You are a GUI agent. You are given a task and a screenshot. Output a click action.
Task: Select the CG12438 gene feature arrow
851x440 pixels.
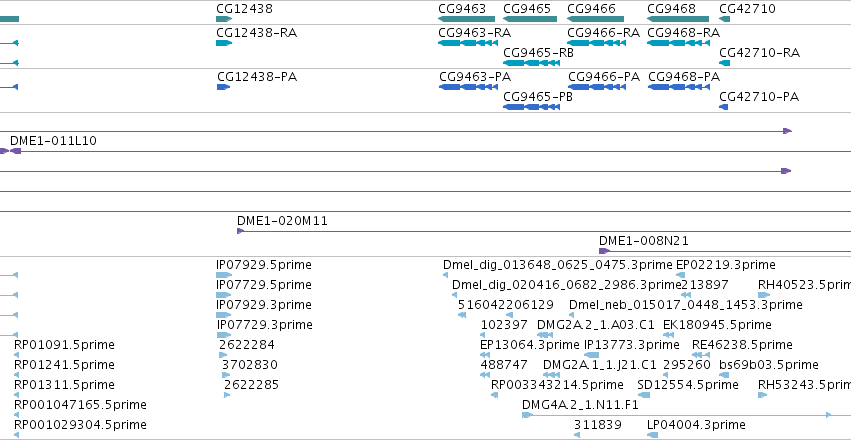pos(224,19)
